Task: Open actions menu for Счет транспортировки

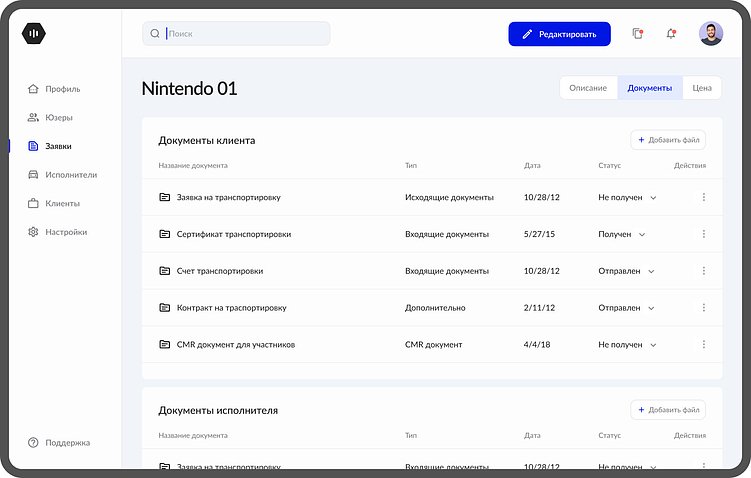Action: (704, 271)
